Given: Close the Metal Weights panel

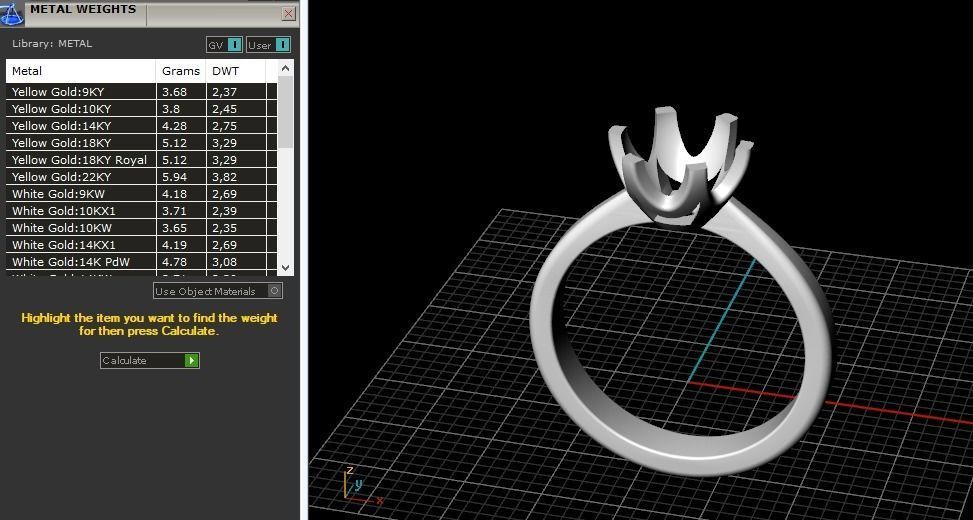Looking at the screenshot, I should tap(289, 14).
